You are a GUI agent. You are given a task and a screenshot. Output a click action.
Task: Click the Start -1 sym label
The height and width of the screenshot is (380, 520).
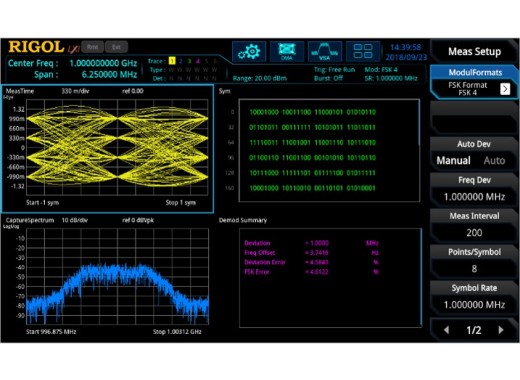pos(42,203)
